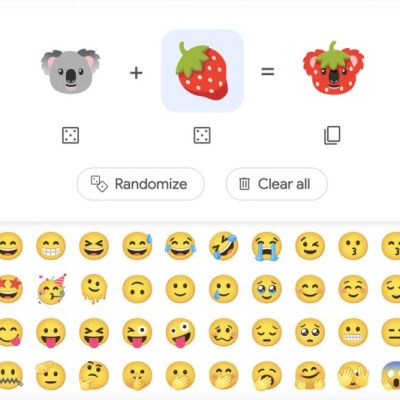Pick the partying face emoji
400x400 pixels.
point(52,289)
